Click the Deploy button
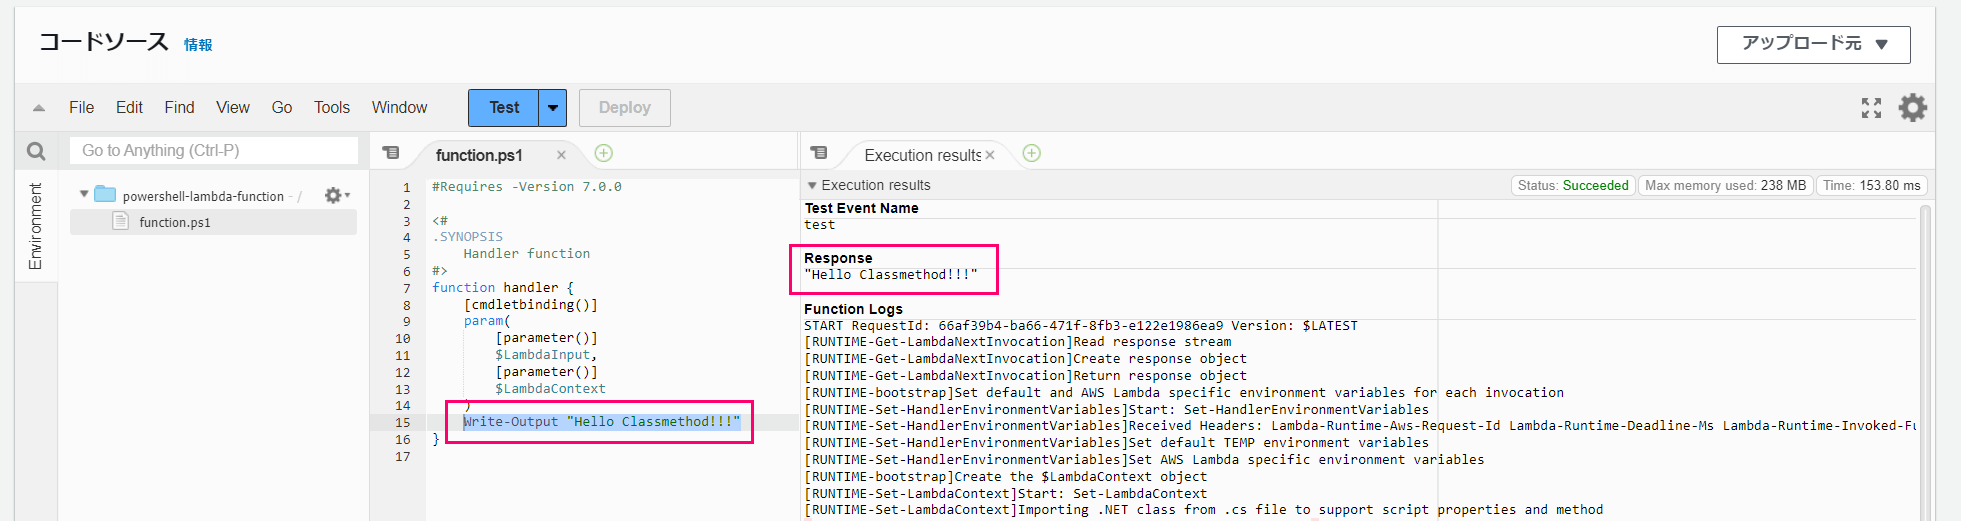The width and height of the screenshot is (1961, 521). (x=624, y=108)
